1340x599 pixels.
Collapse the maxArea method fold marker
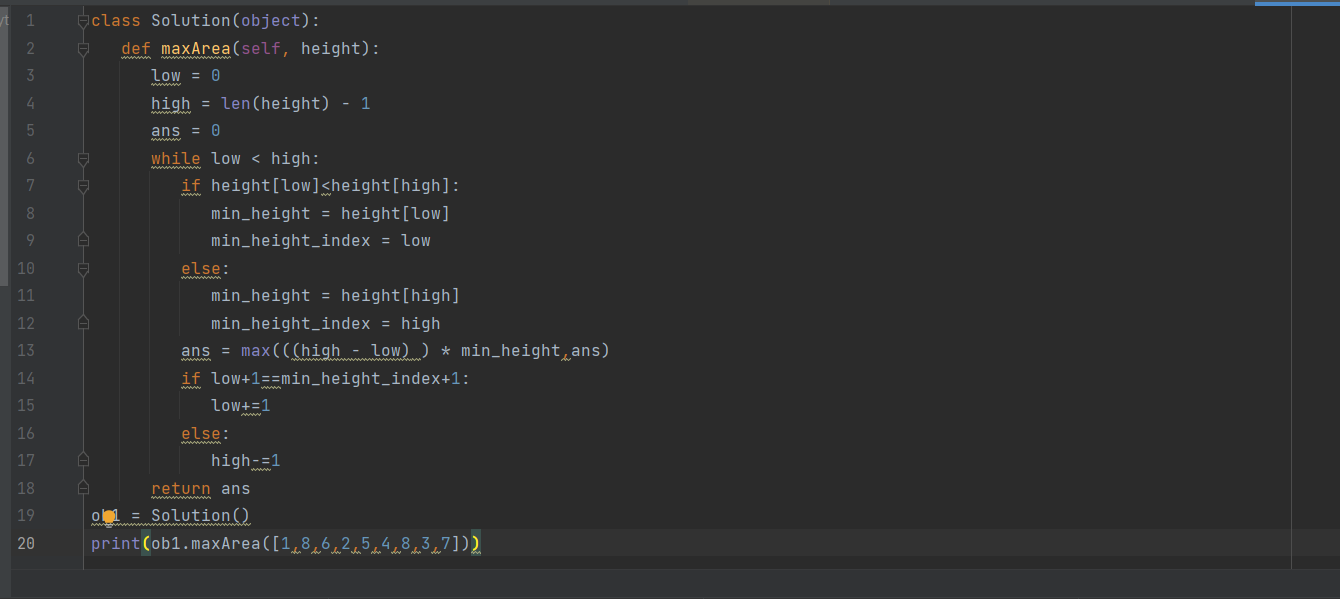pos(83,49)
